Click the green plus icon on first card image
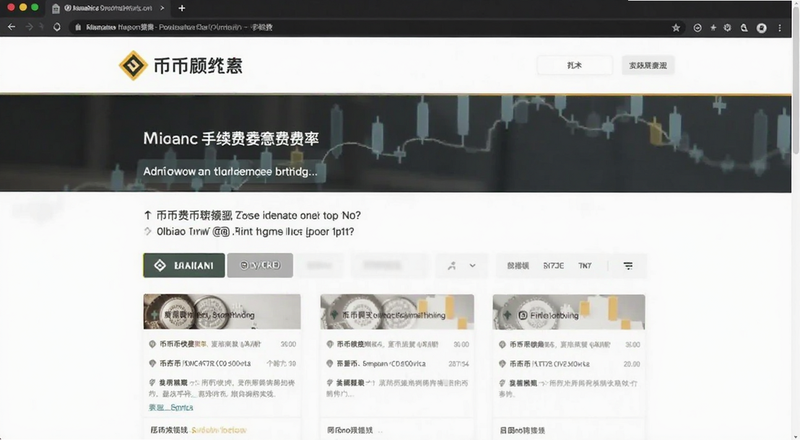This screenshot has height=440, width=800. (155, 315)
